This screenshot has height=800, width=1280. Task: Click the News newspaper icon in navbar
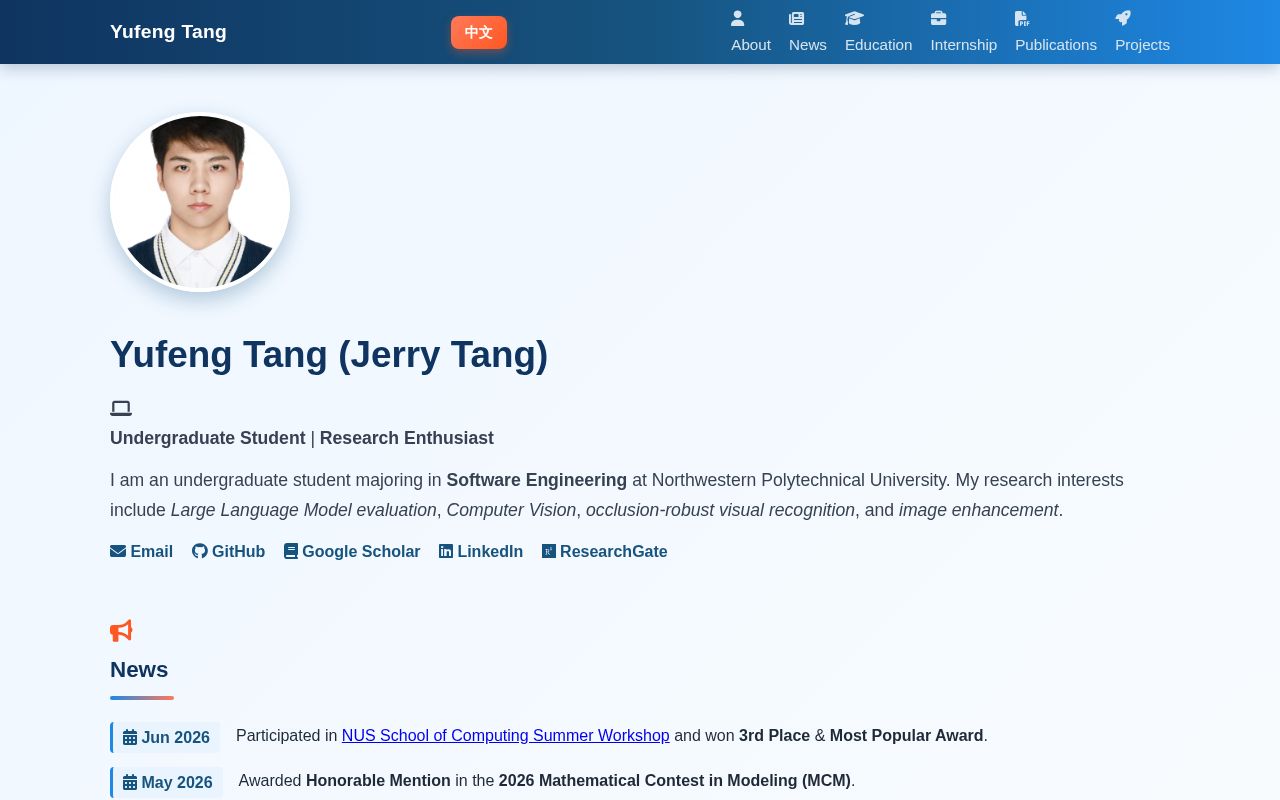797,18
